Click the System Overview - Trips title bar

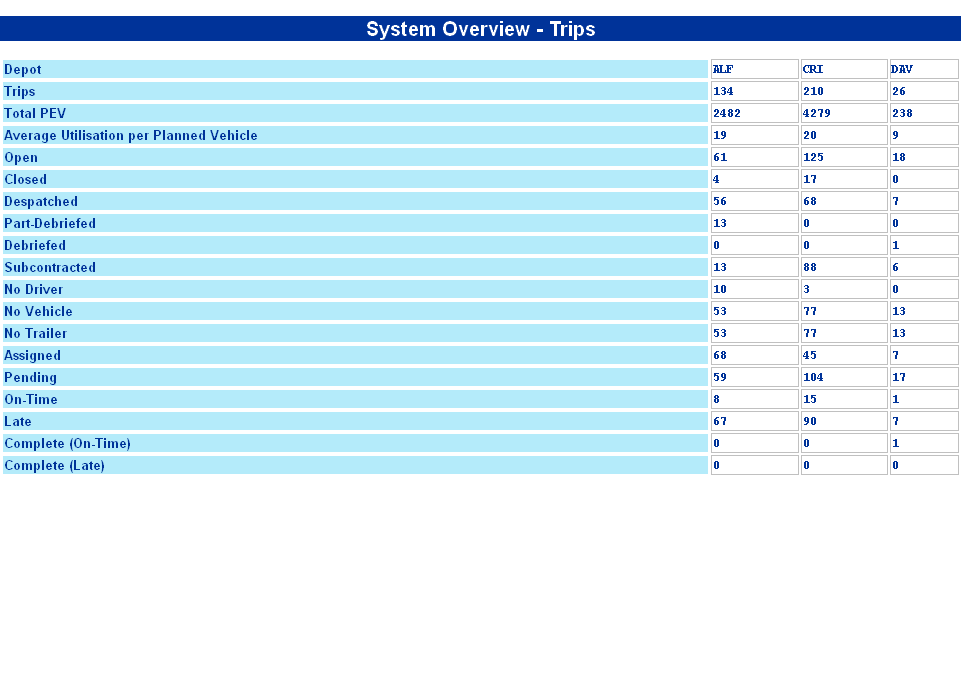(x=480, y=29)
